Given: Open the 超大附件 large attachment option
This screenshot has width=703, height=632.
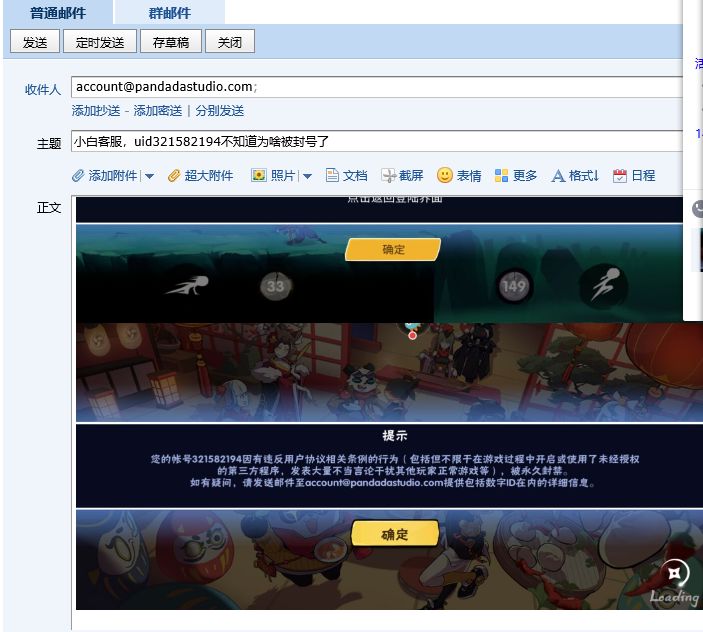Looking at the screenshot, I should coord(200,176).
